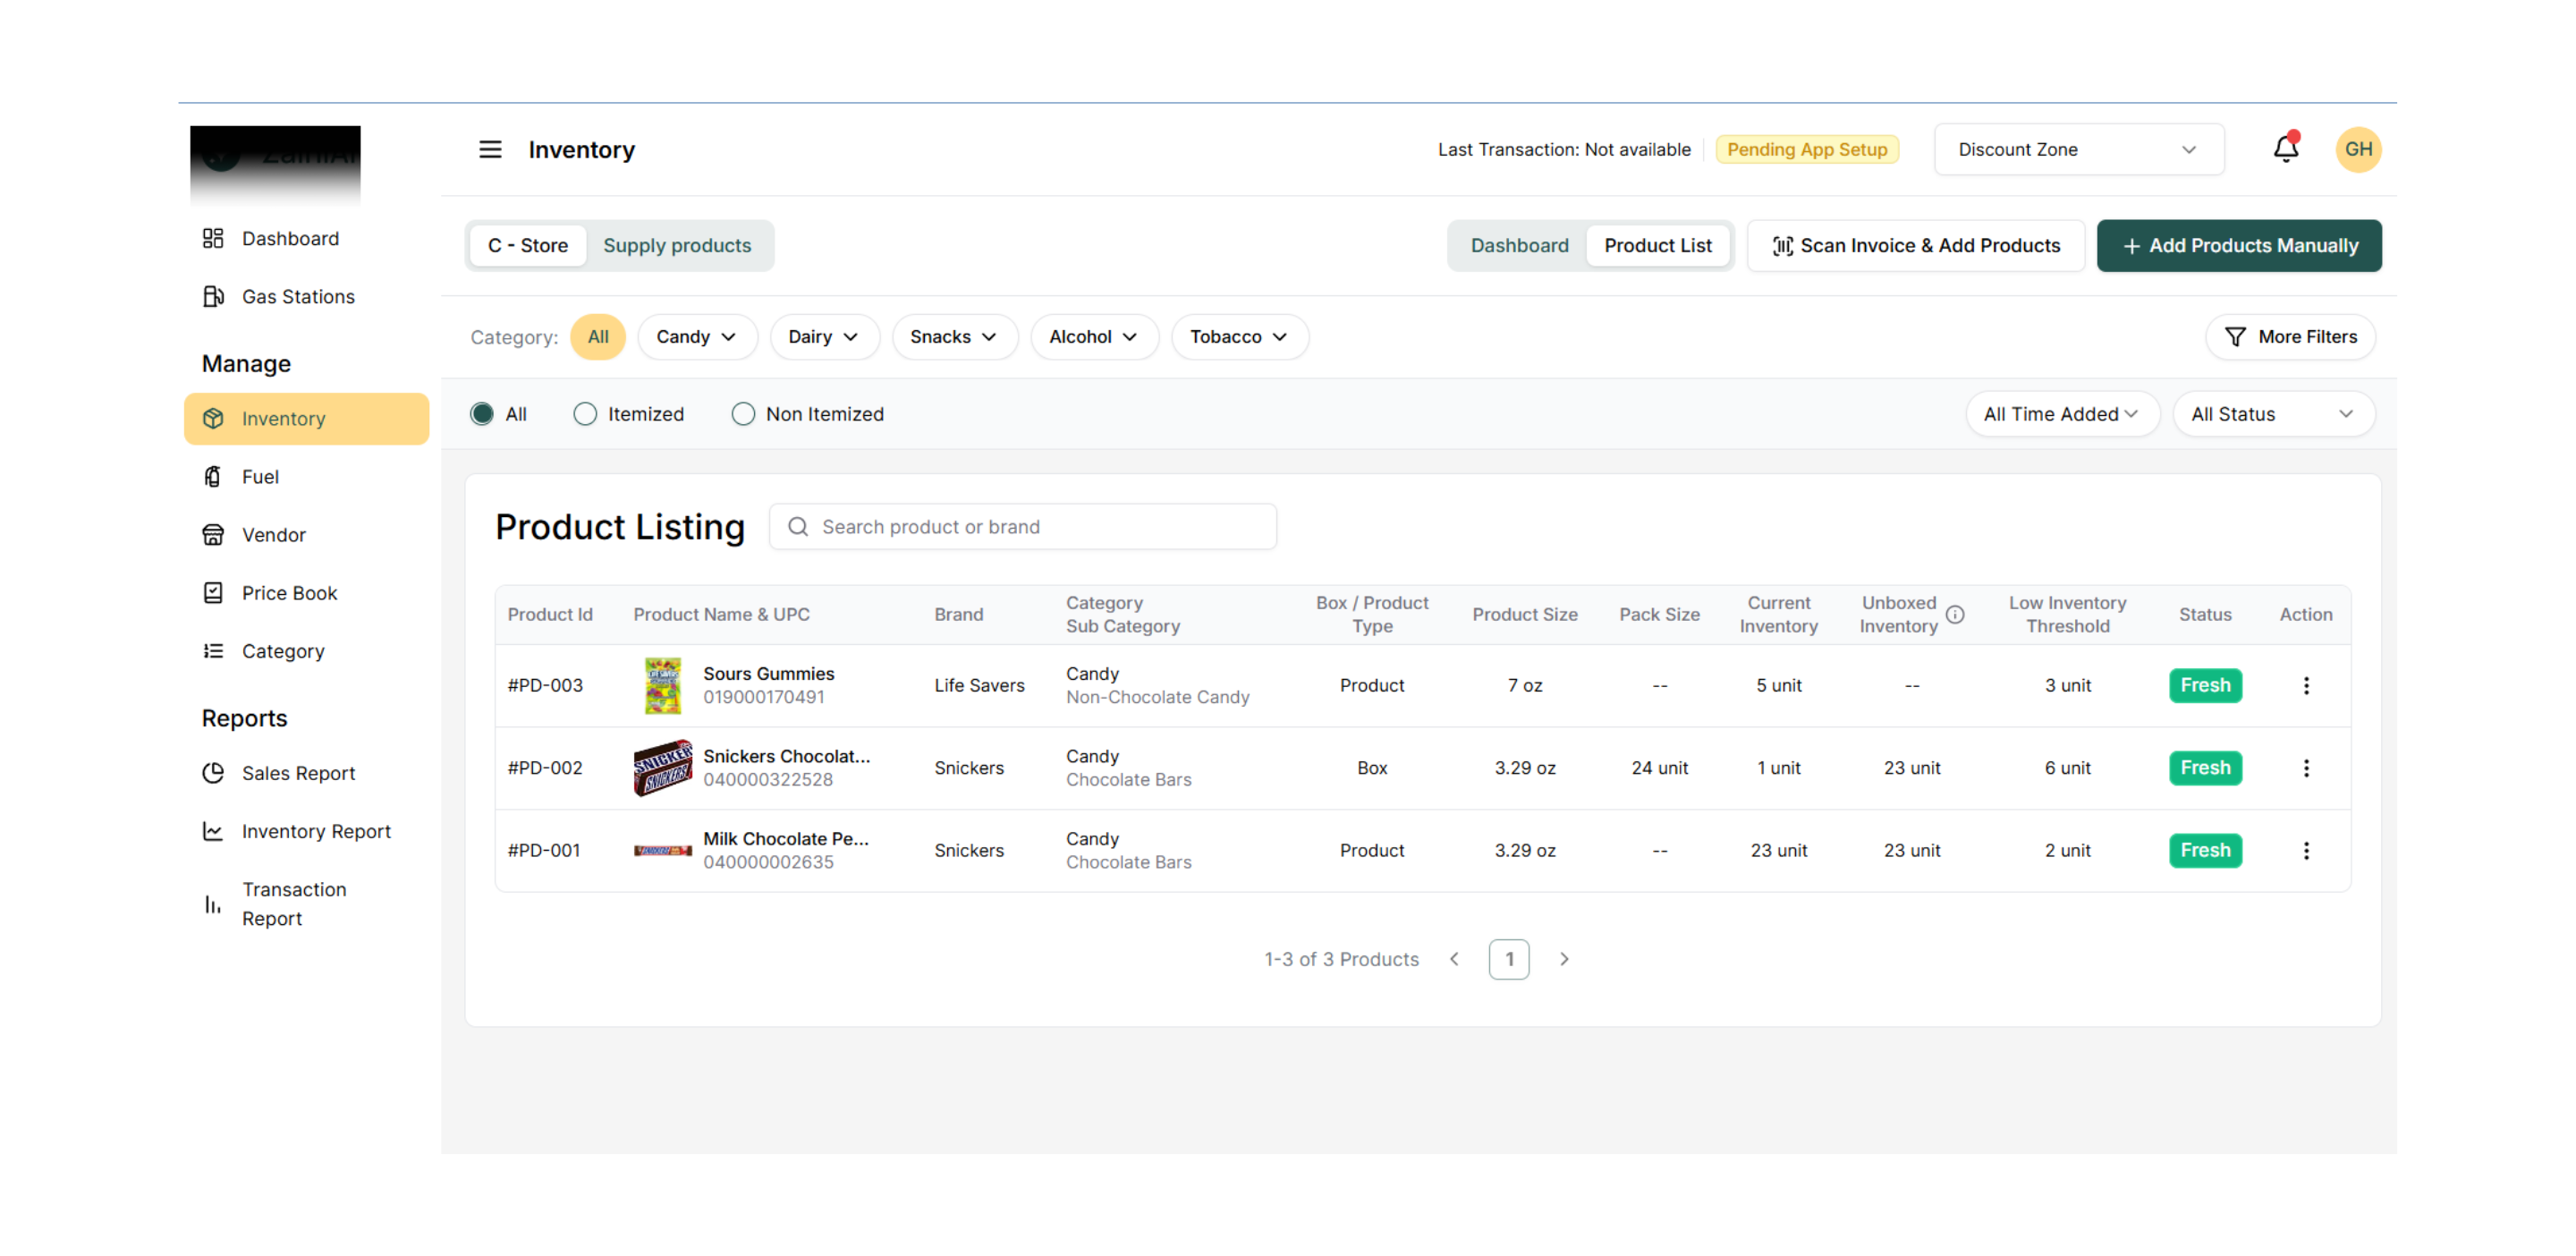Open the three-dot action menu for #PD-001

click(2305, 850)
